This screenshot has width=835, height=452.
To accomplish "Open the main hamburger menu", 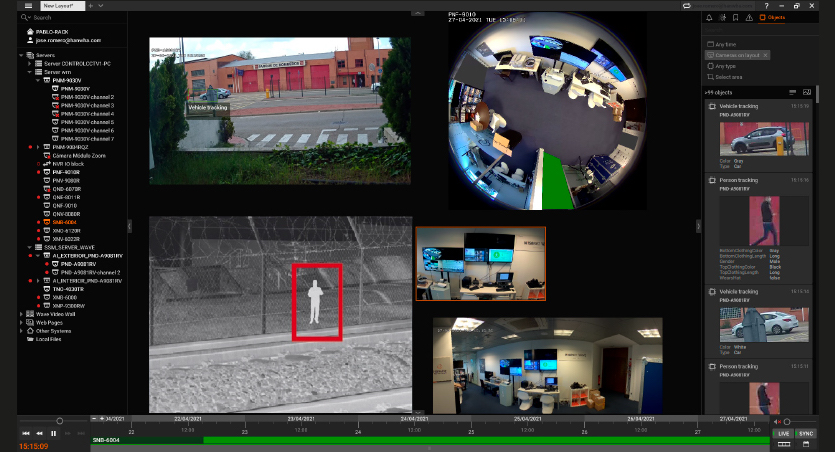I will point(28,6).
